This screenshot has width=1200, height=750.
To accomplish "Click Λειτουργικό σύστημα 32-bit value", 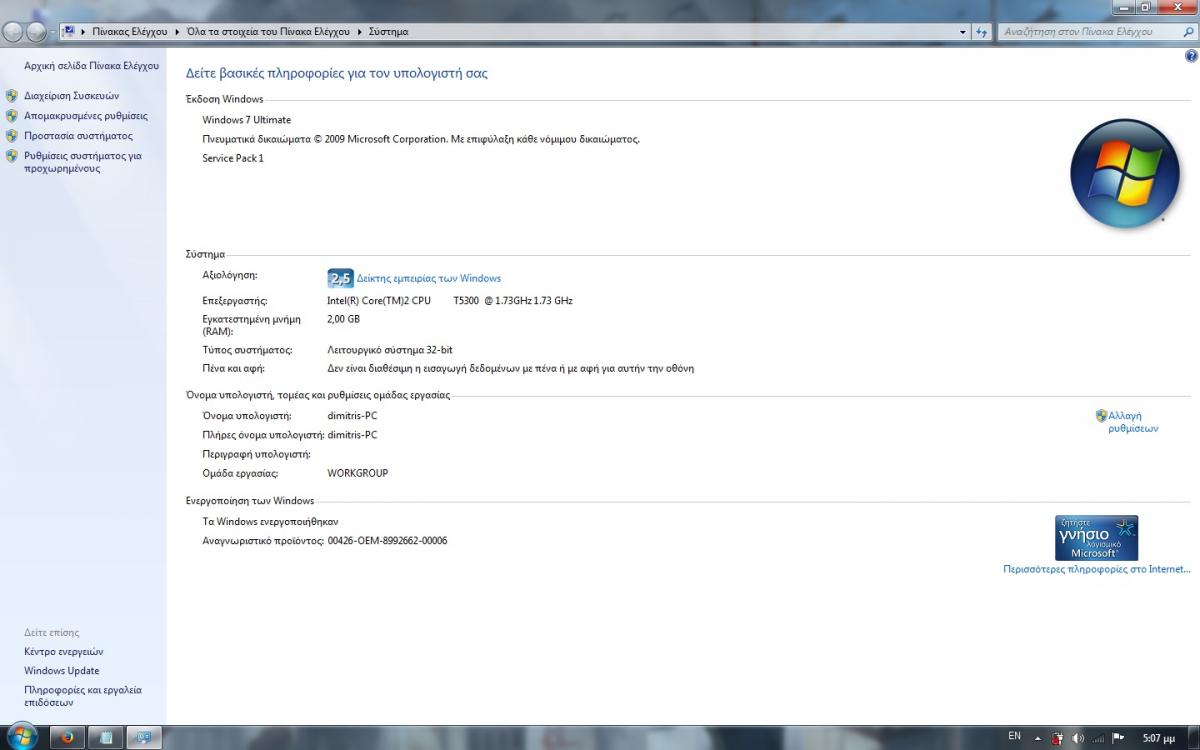I will (390, 350).
